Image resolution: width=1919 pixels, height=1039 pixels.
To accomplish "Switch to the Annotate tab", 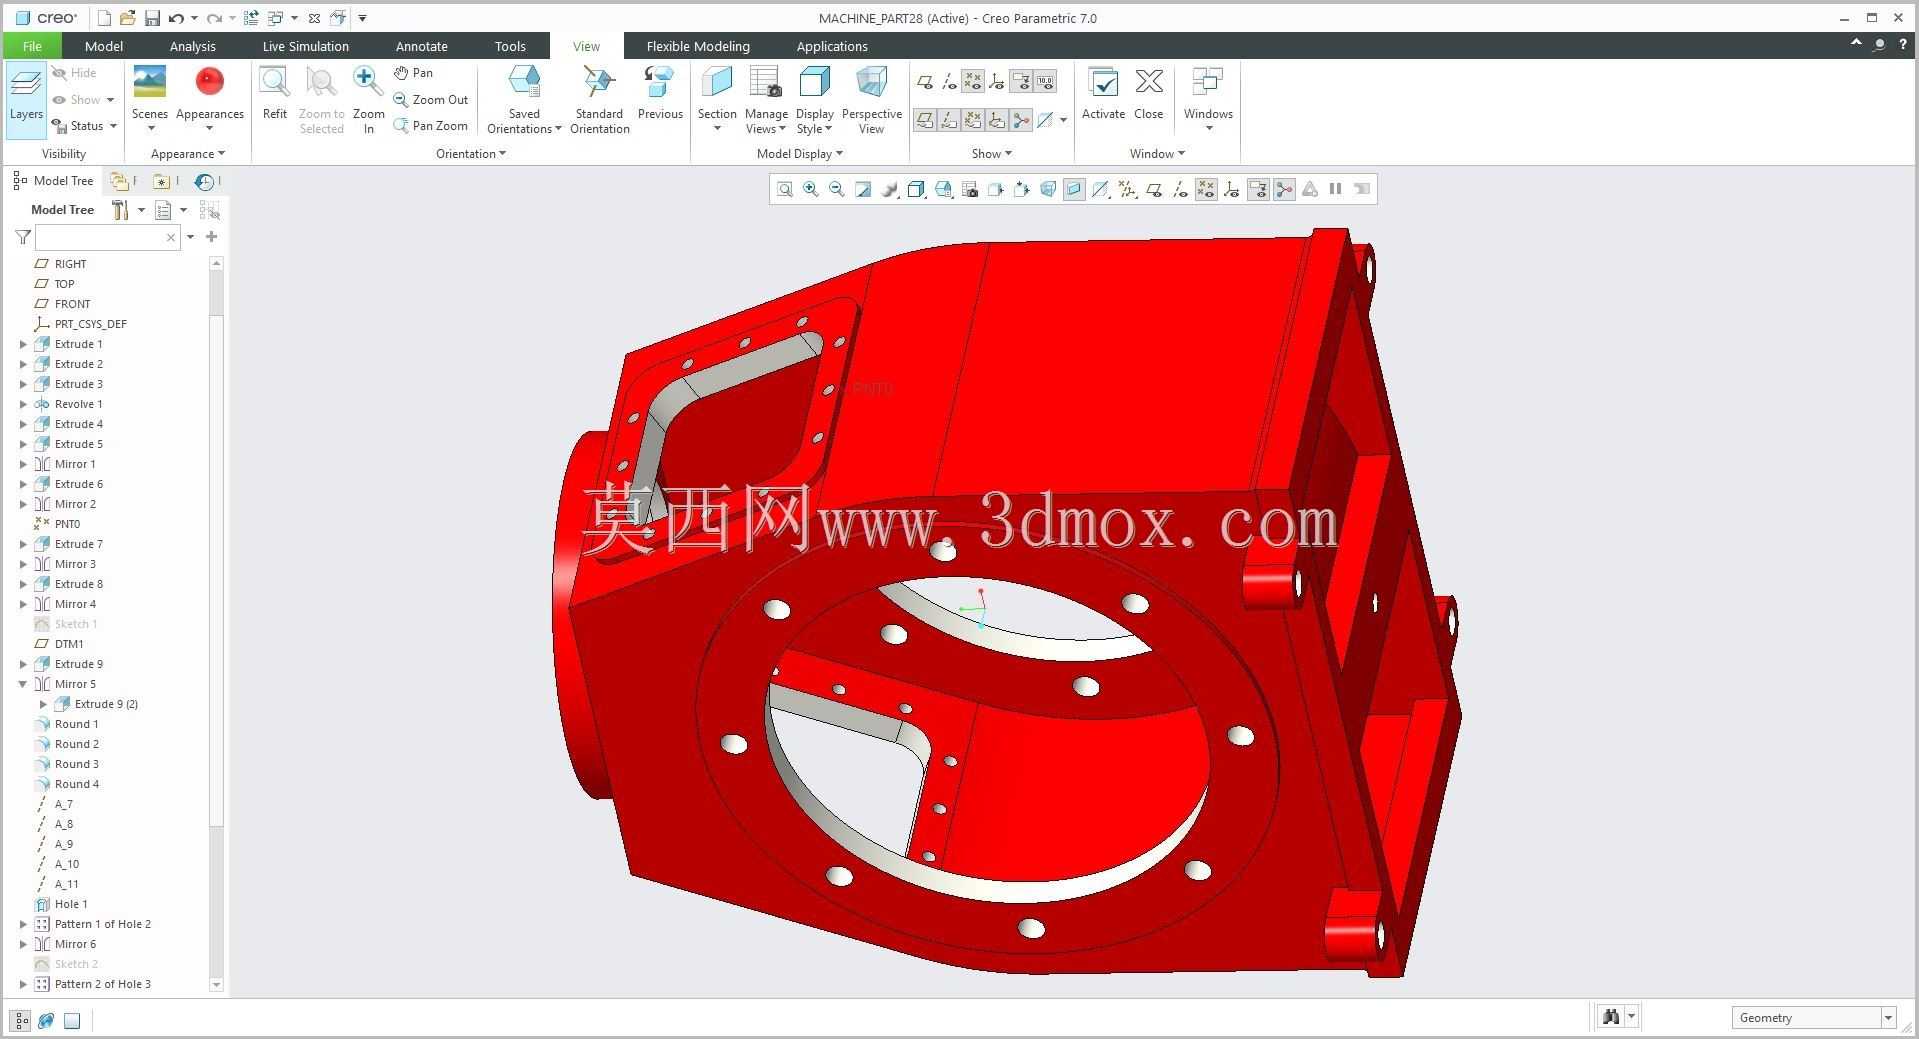I will click(x=421, y=46).
